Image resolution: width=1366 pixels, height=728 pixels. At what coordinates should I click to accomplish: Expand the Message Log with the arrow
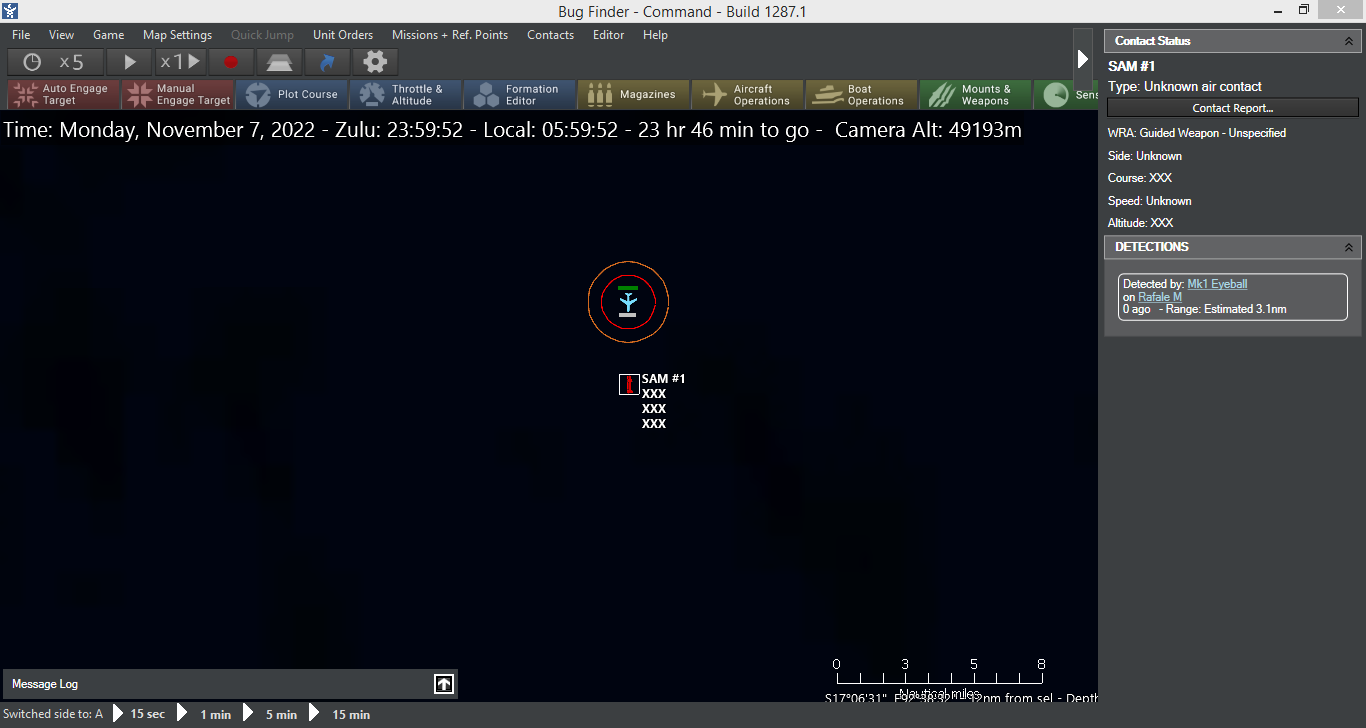click(443, 684)
